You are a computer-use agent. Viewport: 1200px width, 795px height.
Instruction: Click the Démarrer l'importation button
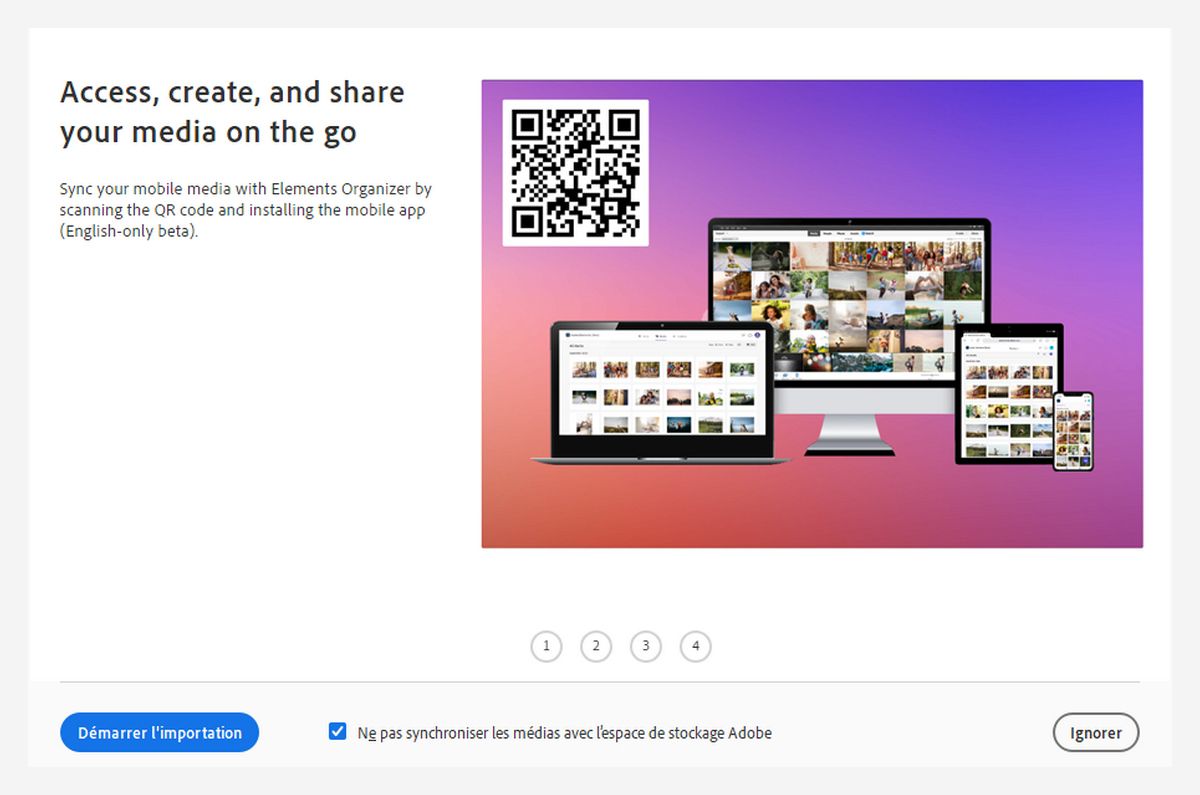pyautogui.click(x=159, y=732)
